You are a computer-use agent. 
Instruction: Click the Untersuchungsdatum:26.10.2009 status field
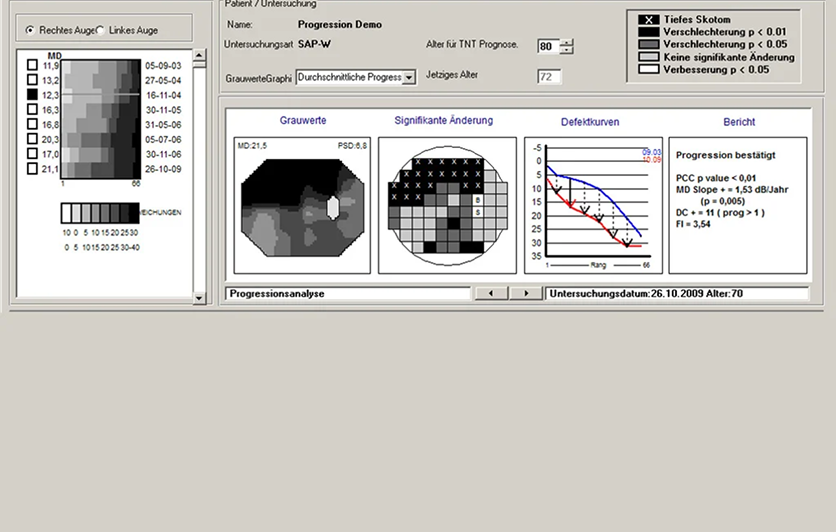(x=677, y=294)
